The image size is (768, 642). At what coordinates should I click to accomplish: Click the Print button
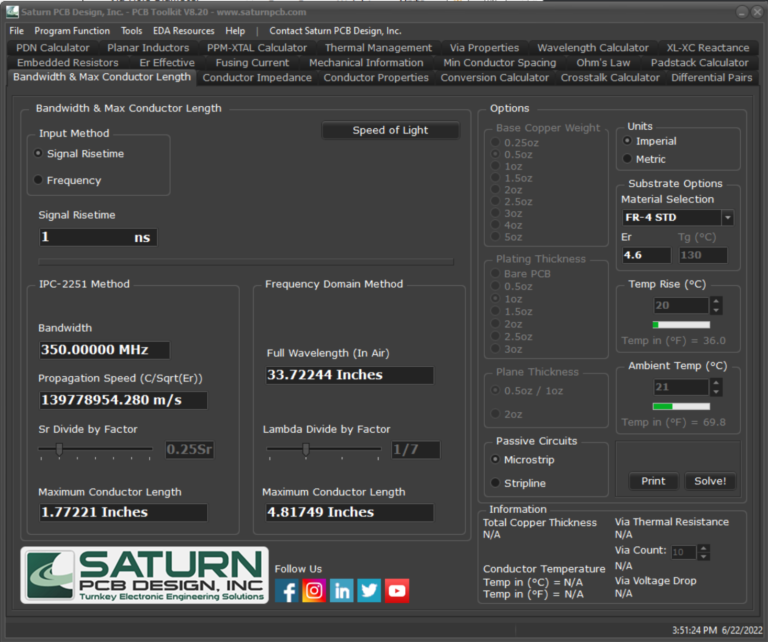tap(653, 481)
